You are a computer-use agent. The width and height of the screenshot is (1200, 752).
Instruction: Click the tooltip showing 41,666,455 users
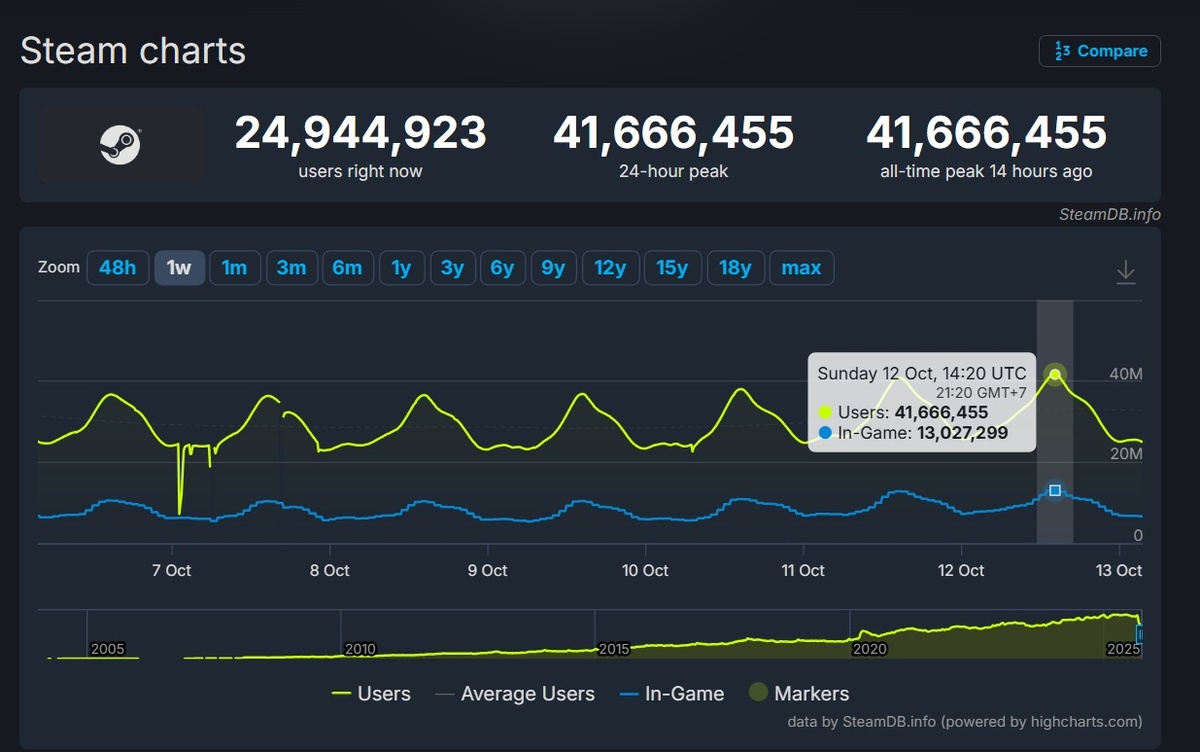tap(920, 403)
